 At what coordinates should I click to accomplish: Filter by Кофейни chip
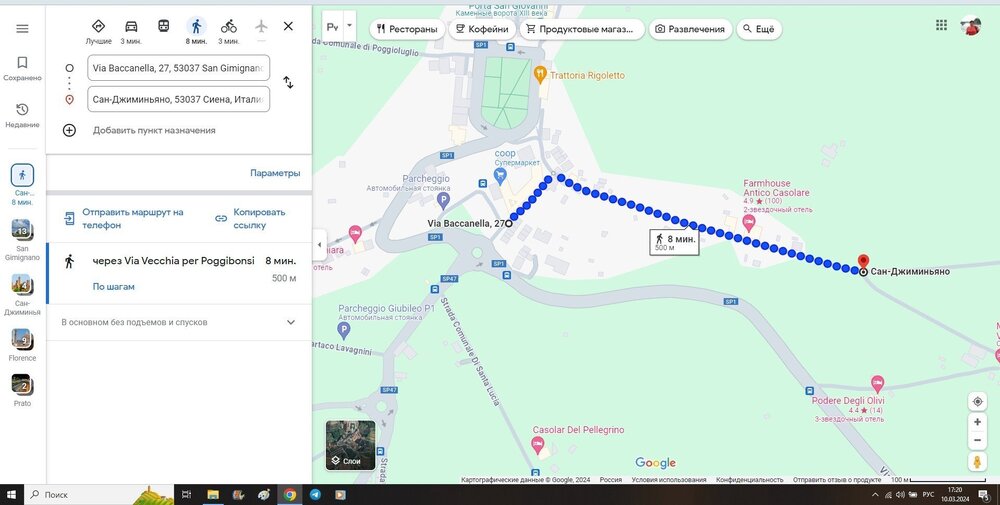tap(482, 29)
